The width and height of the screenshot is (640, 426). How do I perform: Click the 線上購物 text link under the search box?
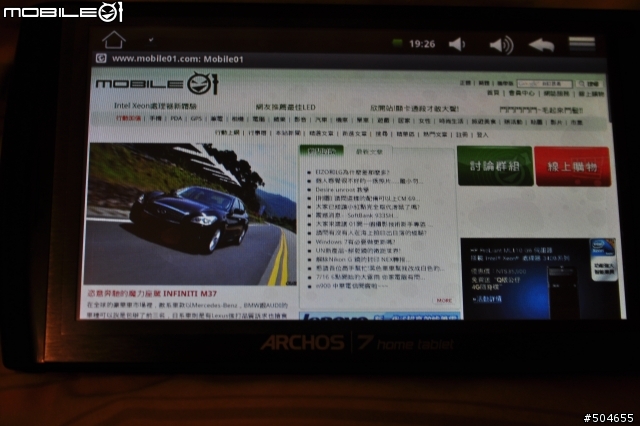591,94
